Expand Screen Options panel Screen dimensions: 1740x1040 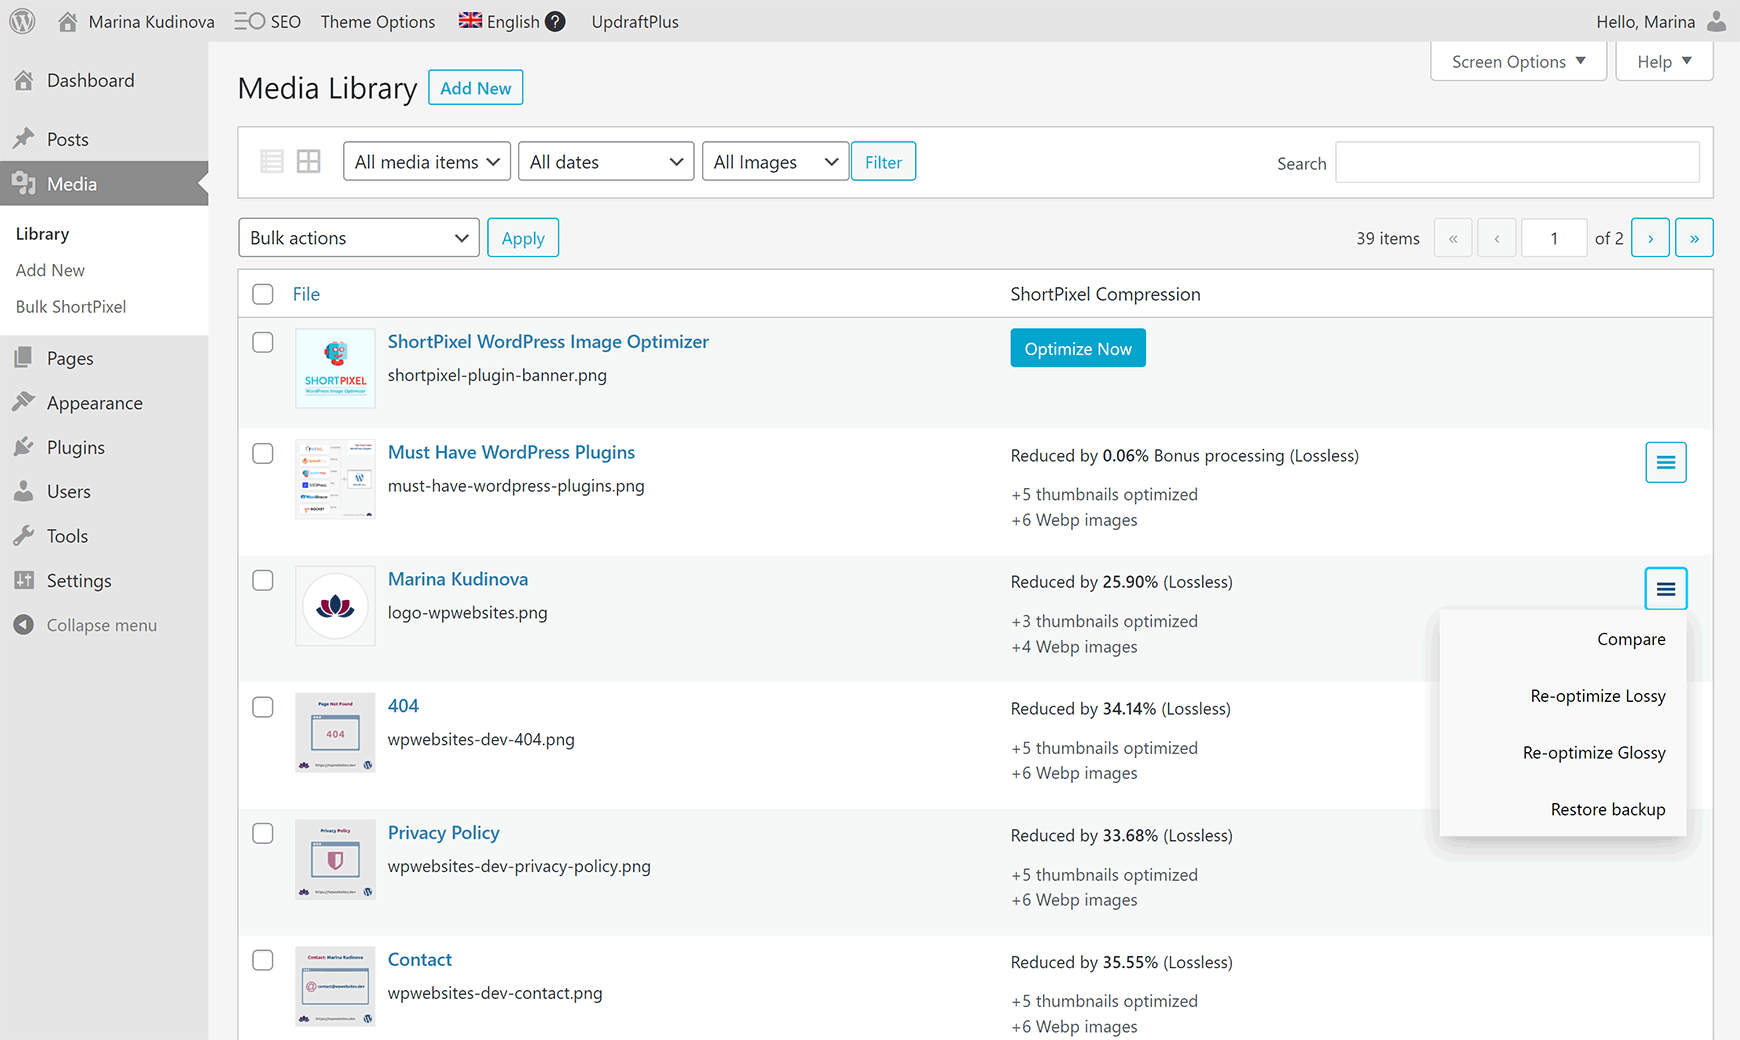(x=1518, y=62)
